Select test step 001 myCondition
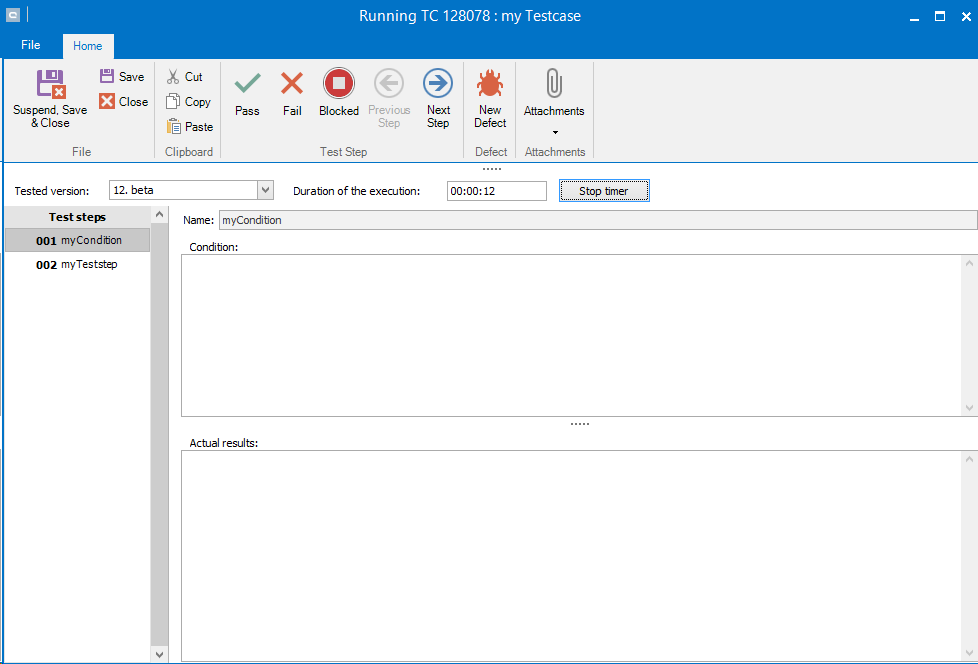Viewport: 978px width, 664px height. (78, 241)
